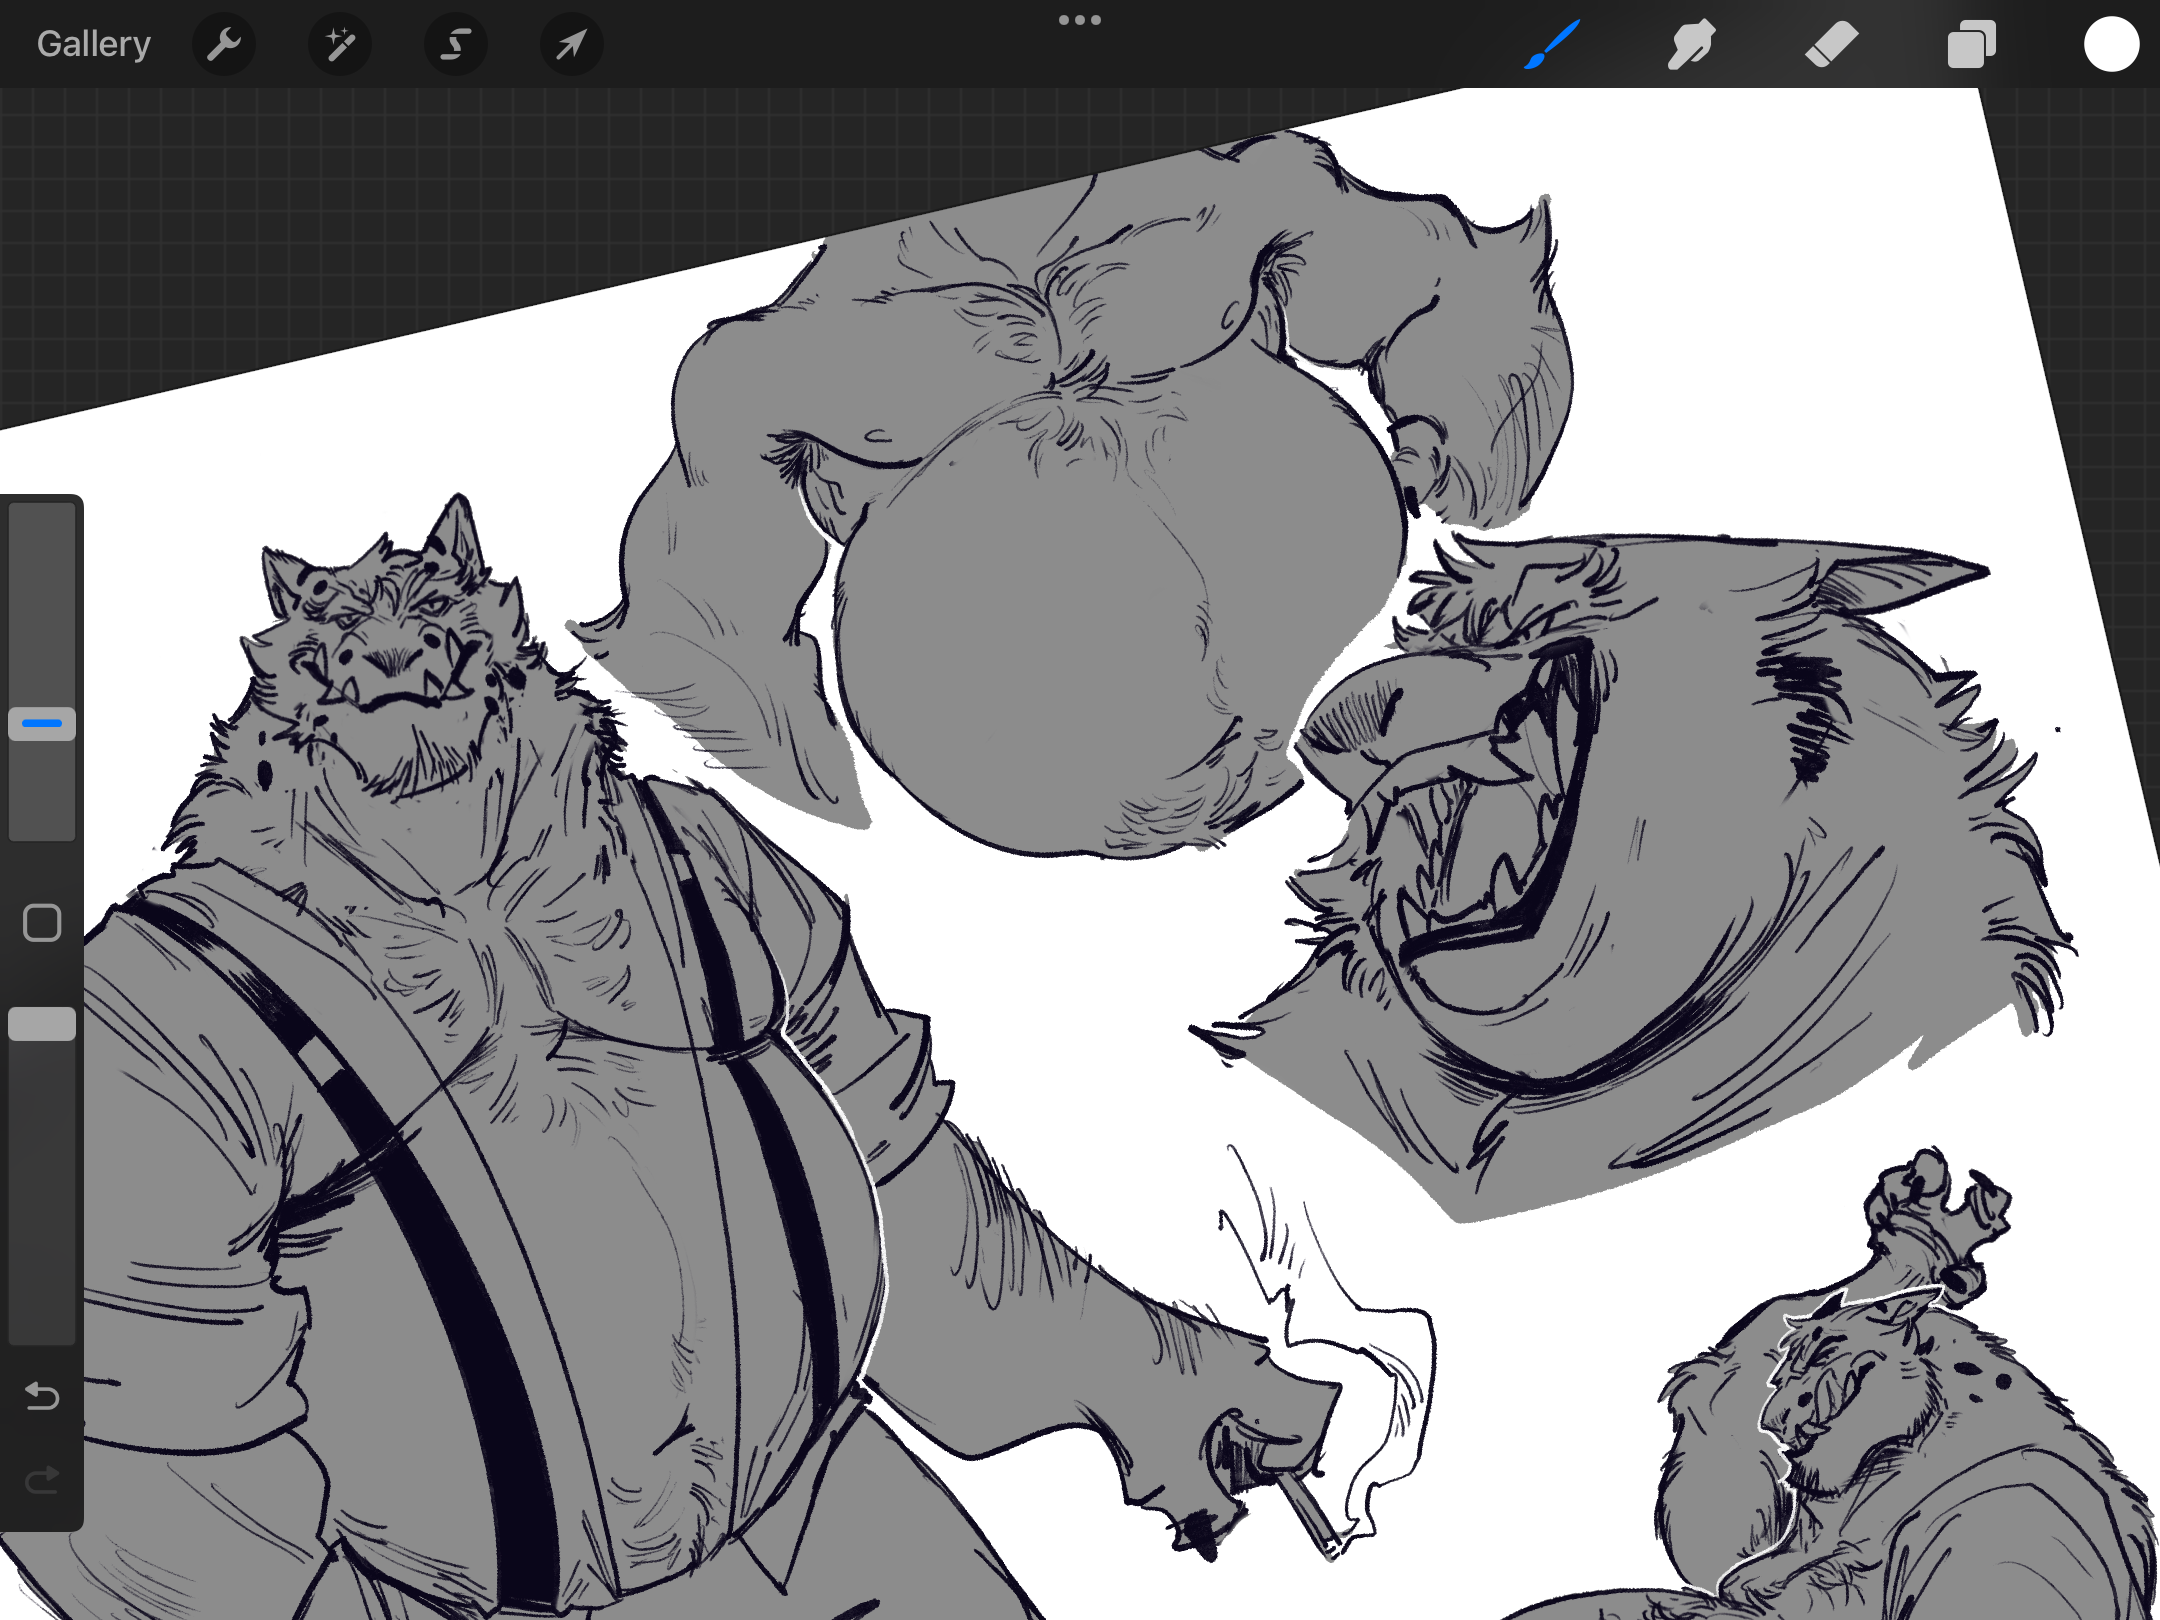The image size is (2160, 1620).
Task: Activate the Transform arrow tool
Action: coord(571,44)
